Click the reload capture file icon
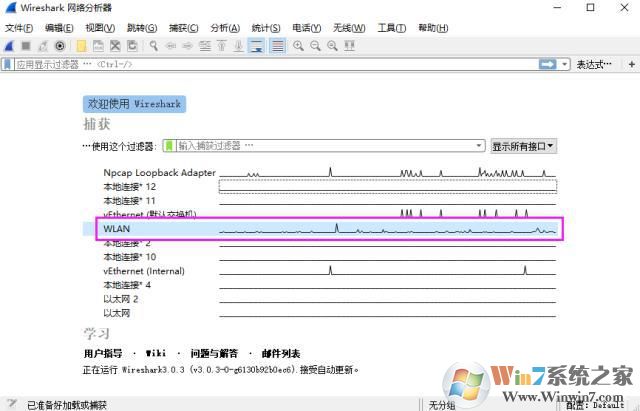This screenshot has width=640, height=411. [x=132, y=46]
